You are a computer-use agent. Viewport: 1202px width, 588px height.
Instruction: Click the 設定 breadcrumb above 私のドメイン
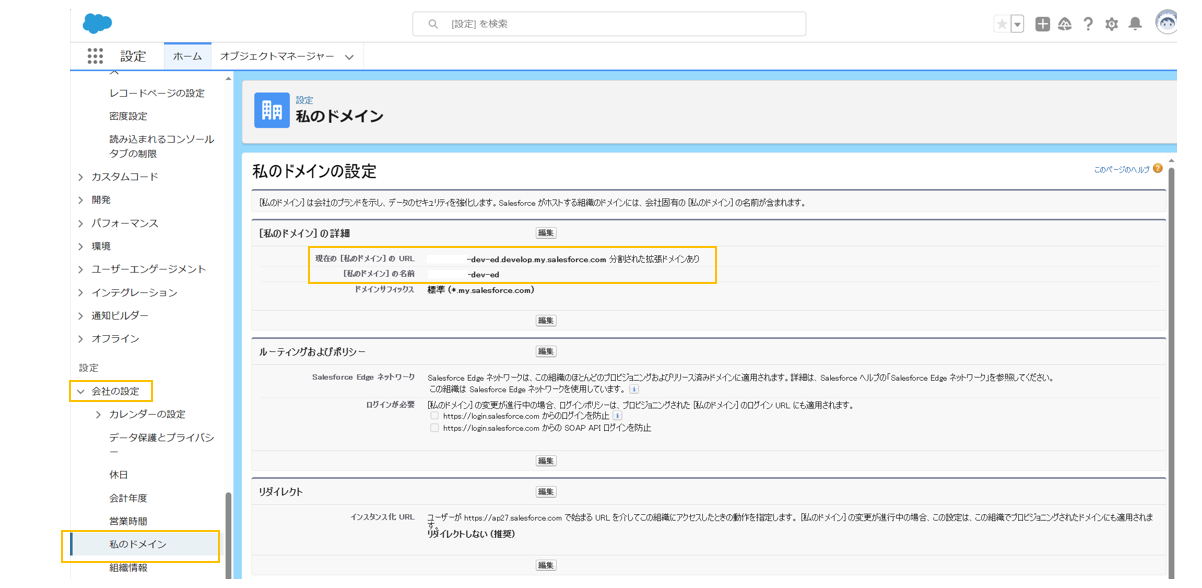tap(304, 100)
